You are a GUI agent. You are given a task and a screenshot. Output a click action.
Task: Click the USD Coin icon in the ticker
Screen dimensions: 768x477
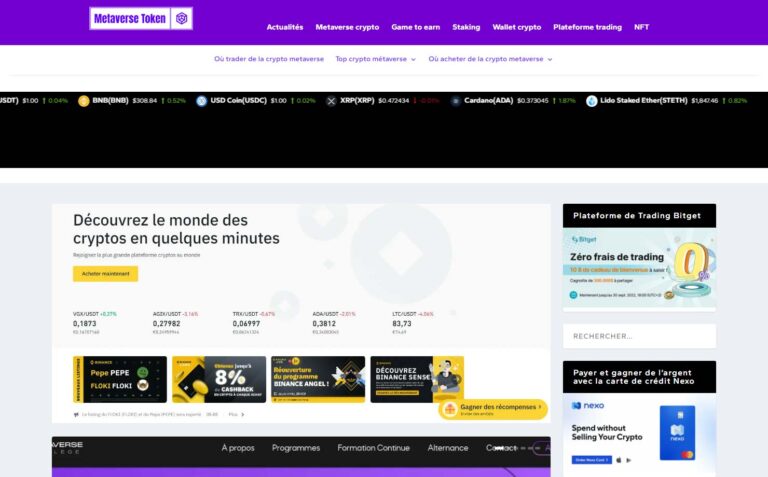201,101
